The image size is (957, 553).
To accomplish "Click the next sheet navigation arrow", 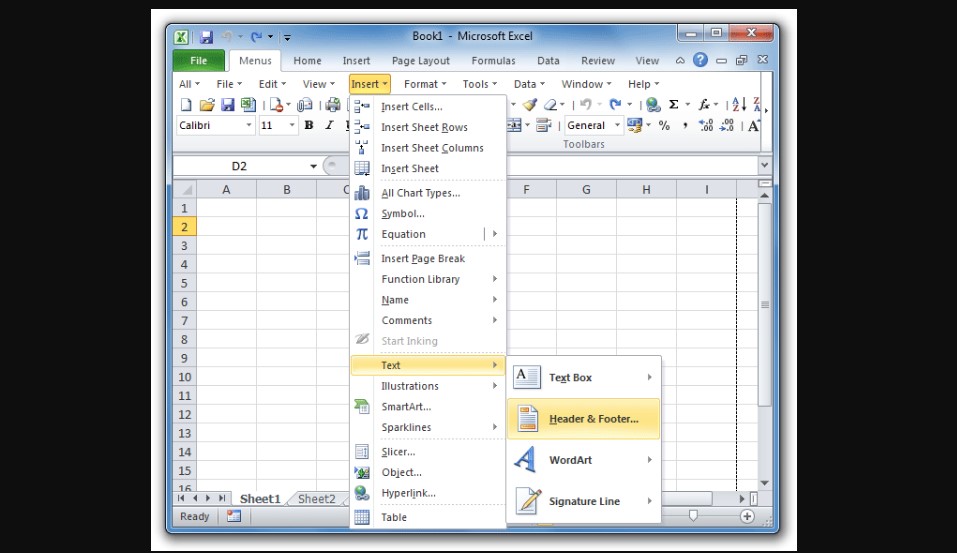I will [x=208, y=498].
